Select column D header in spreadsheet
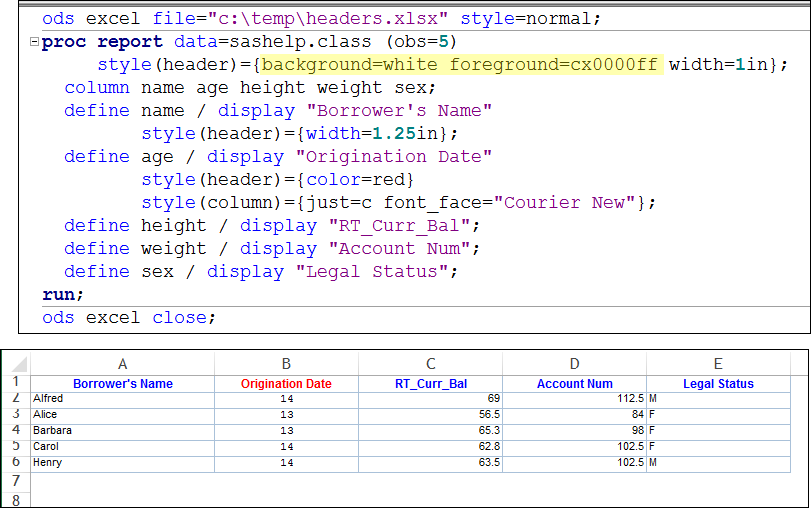811x508 pixels. (x=574, y=365)
